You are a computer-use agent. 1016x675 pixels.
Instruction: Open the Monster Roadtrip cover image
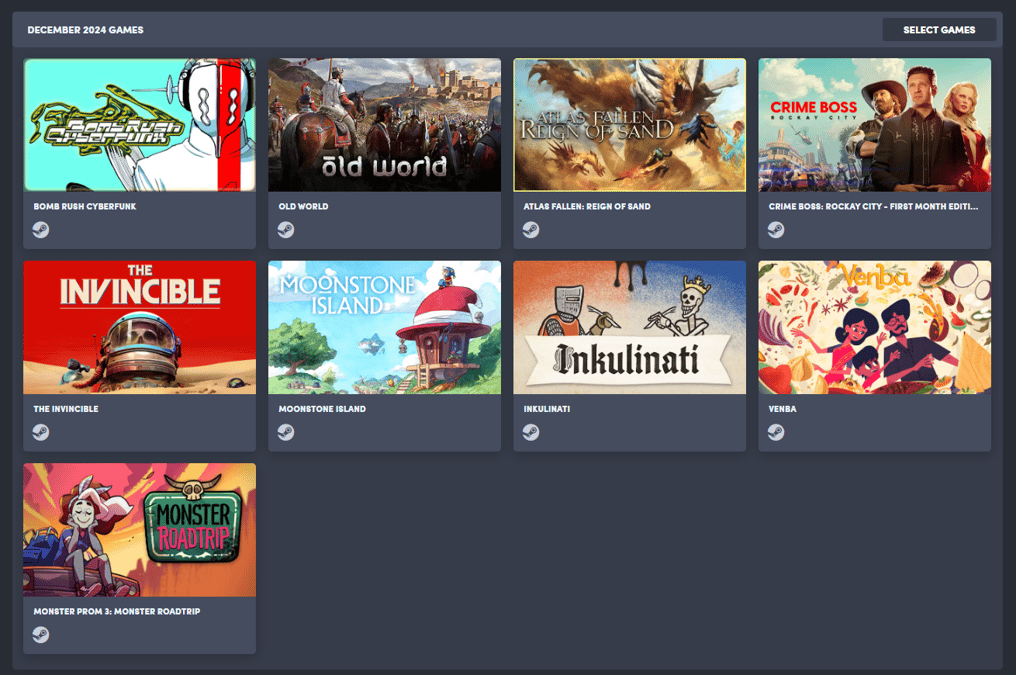139,530
